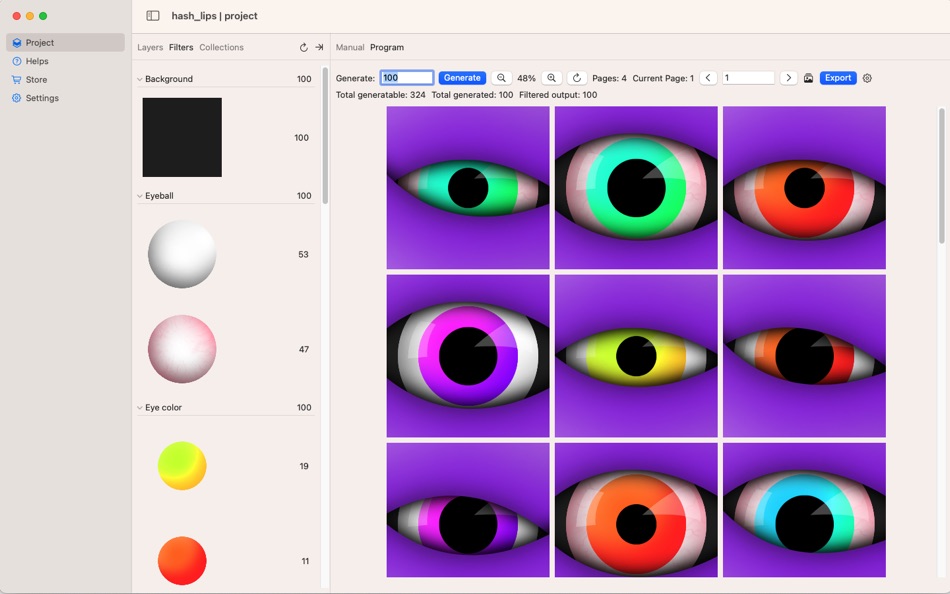Click the refresh icon beside Collections

(304, 47)
